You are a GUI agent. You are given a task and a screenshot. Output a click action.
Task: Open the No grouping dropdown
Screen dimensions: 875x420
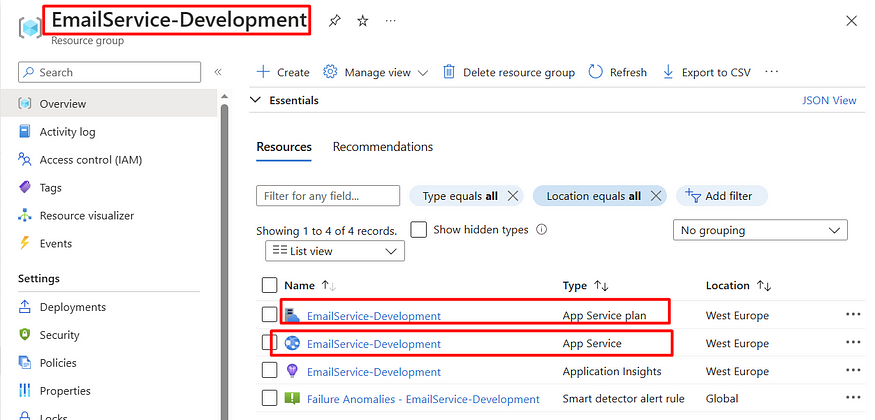pyautogui.click(x=760, y=230)
